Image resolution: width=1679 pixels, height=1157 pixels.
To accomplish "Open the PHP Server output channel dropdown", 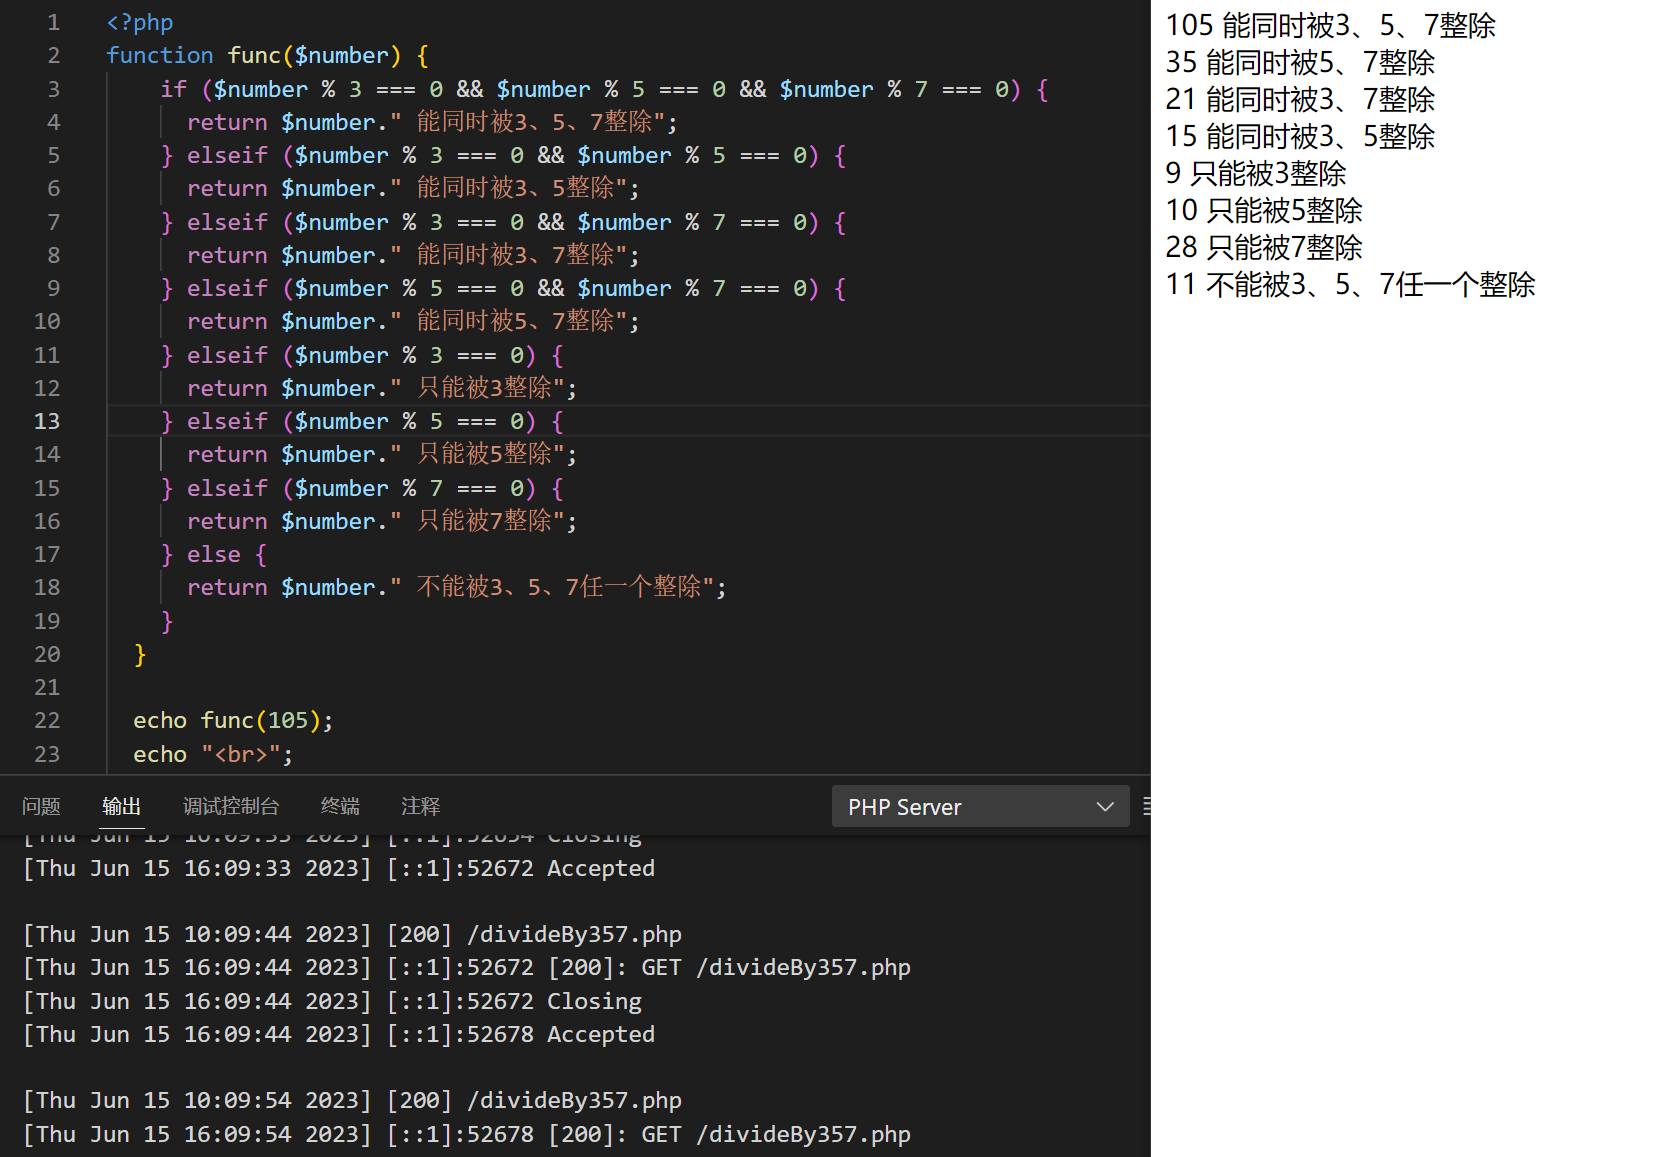I will (980, 806).
